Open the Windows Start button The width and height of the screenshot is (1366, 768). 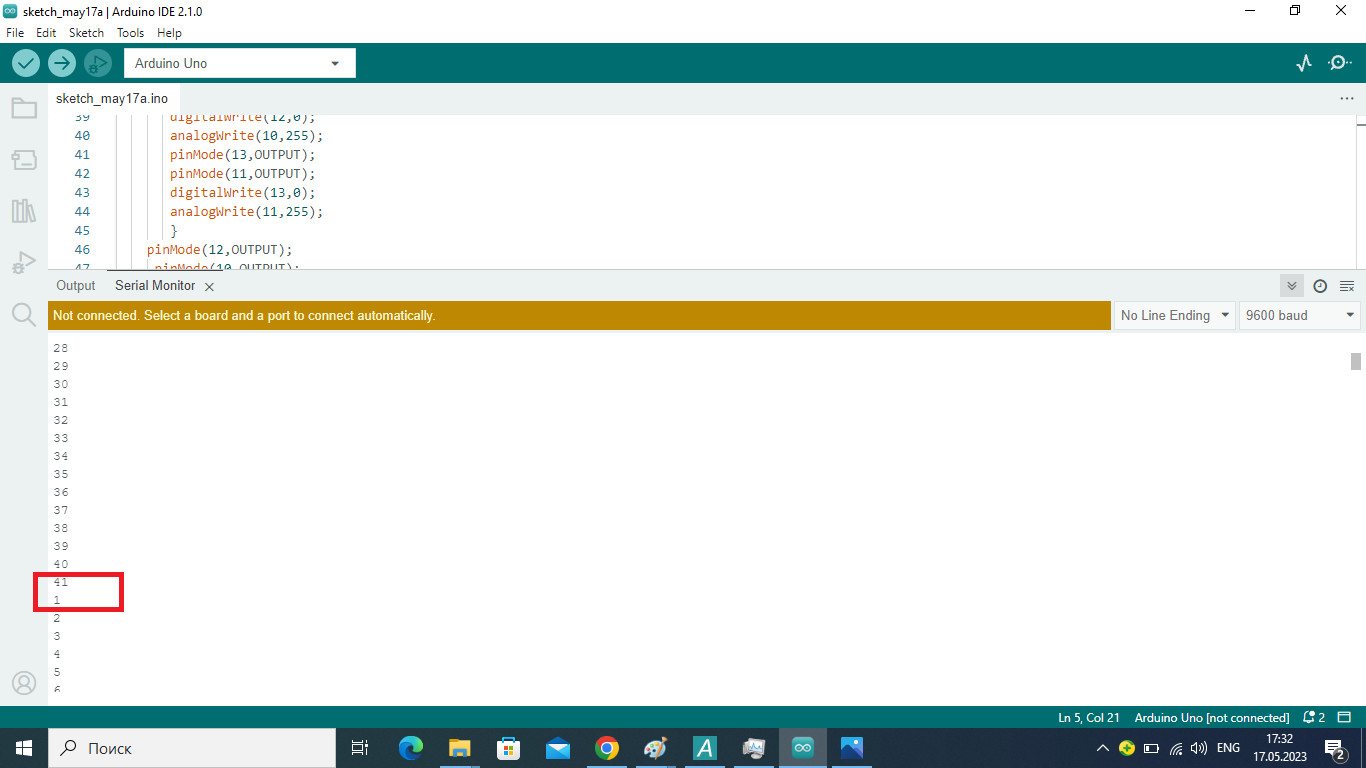(x=24, y=748)
